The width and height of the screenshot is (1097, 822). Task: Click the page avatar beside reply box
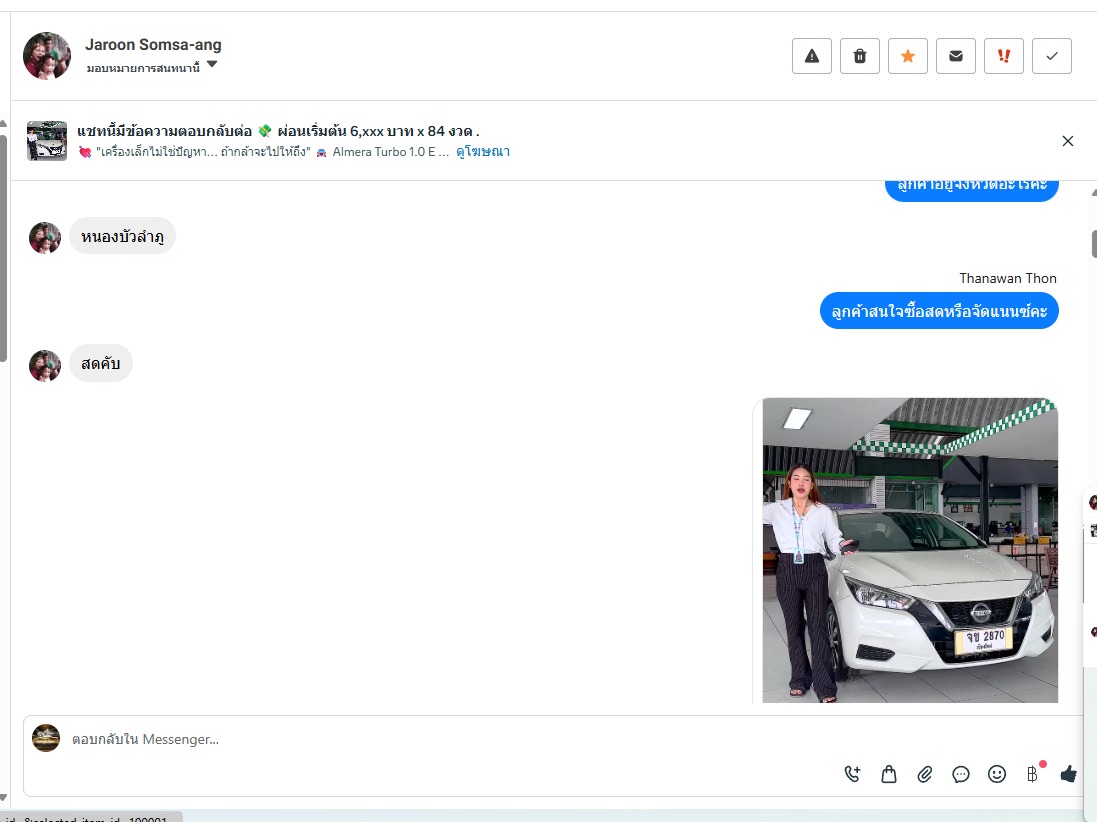click(46, 738)
